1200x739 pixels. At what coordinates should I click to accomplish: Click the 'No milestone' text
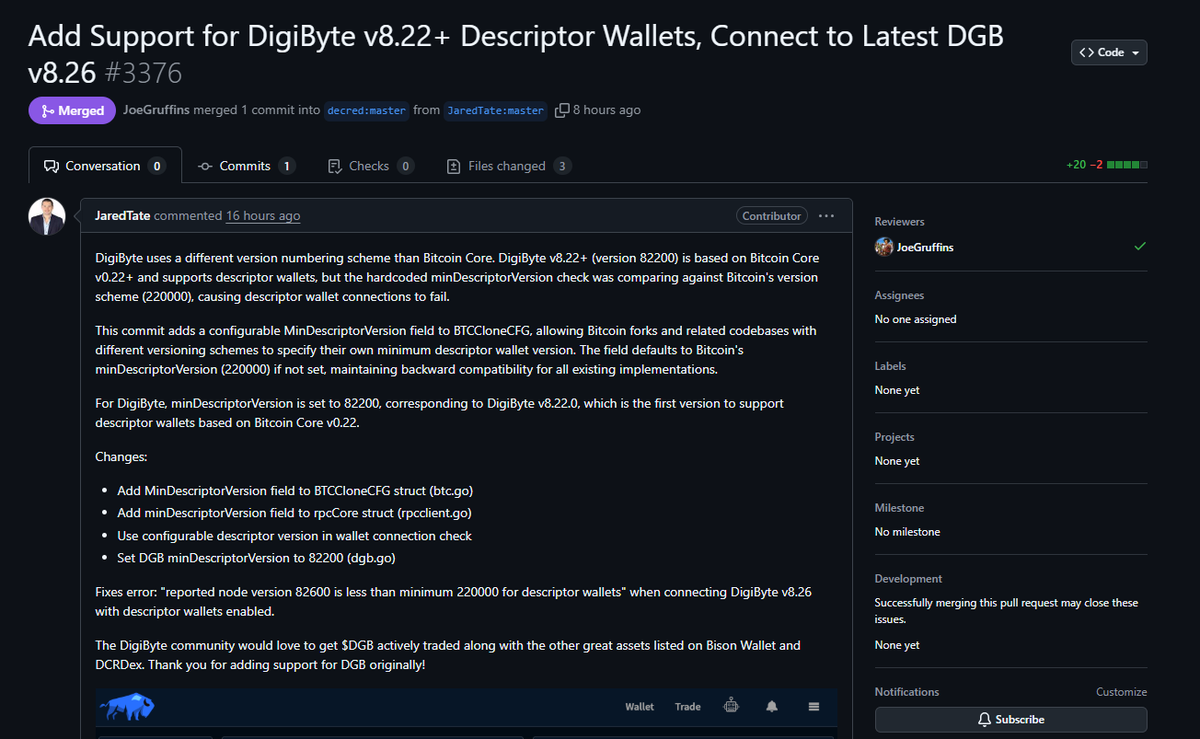(907, 532)
